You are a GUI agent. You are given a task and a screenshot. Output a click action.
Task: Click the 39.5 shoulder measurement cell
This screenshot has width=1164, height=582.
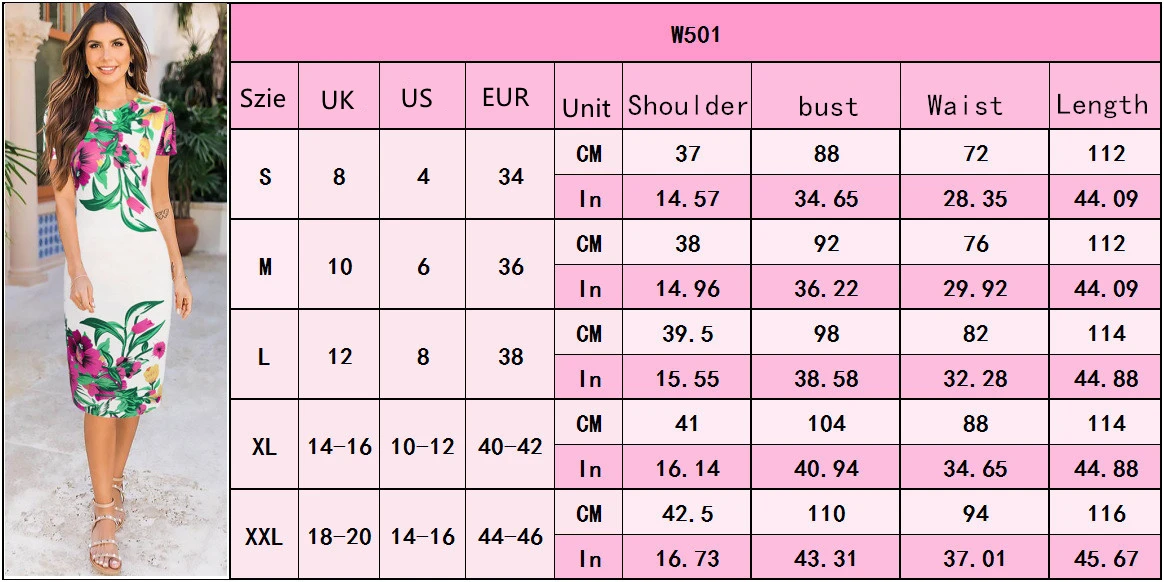click(687, 334)
